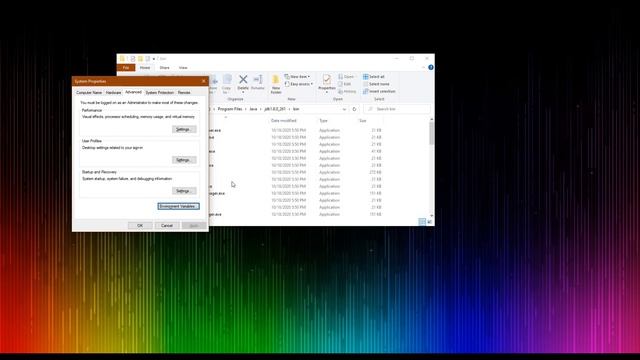Sort by the Type column header

coord(337,121)
